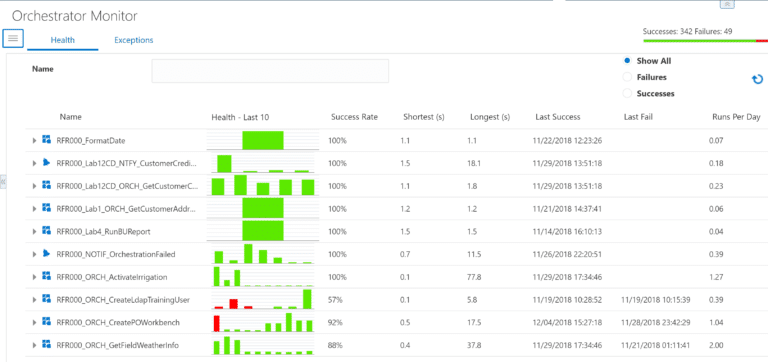Click health chart of RFR000_ORCH_ActivateIrrigation

pos(263,277)
